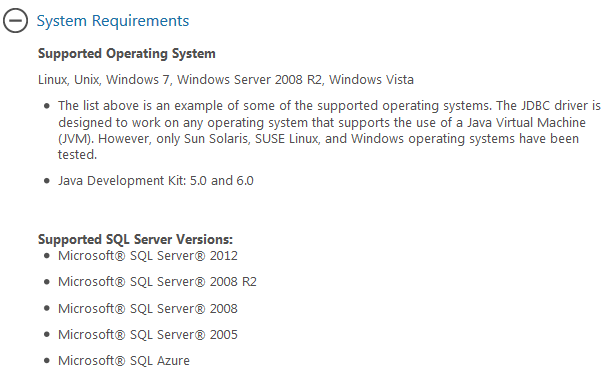Click the bullet next to Java Development Kit

point(47,181)
